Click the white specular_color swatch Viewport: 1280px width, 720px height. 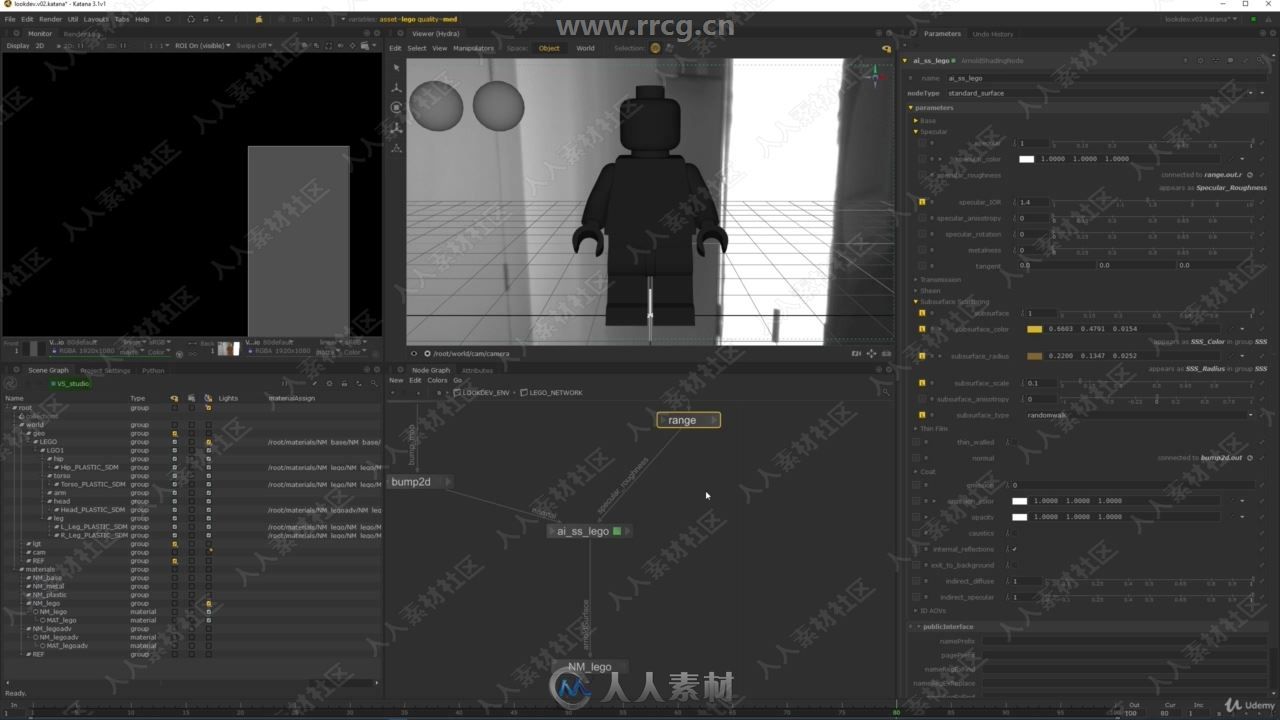(1026, 159)
